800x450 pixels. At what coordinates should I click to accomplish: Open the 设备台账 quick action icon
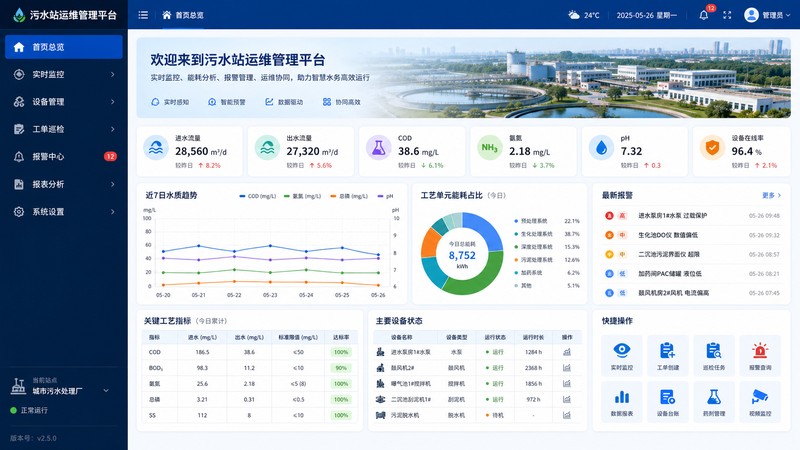tap(667, 396)
